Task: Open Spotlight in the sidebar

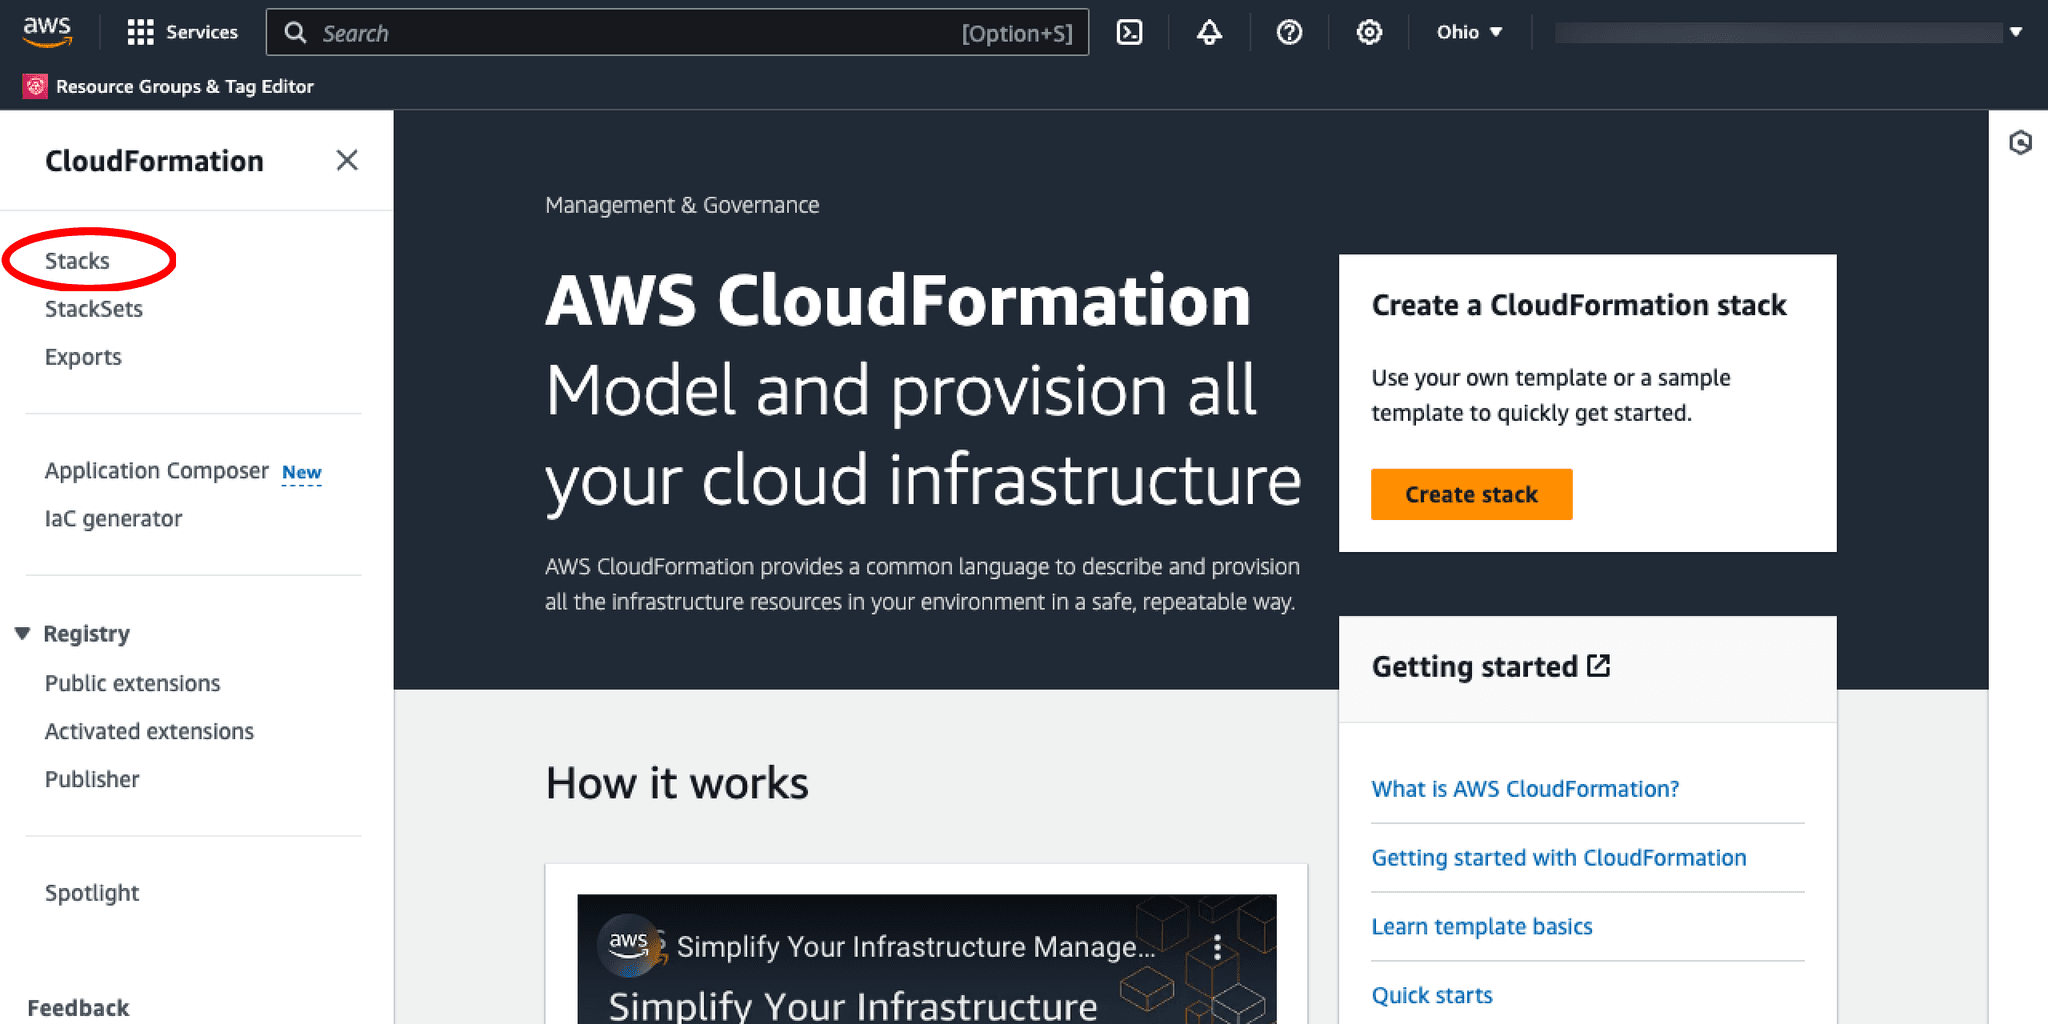Action: tap(92, 893)
